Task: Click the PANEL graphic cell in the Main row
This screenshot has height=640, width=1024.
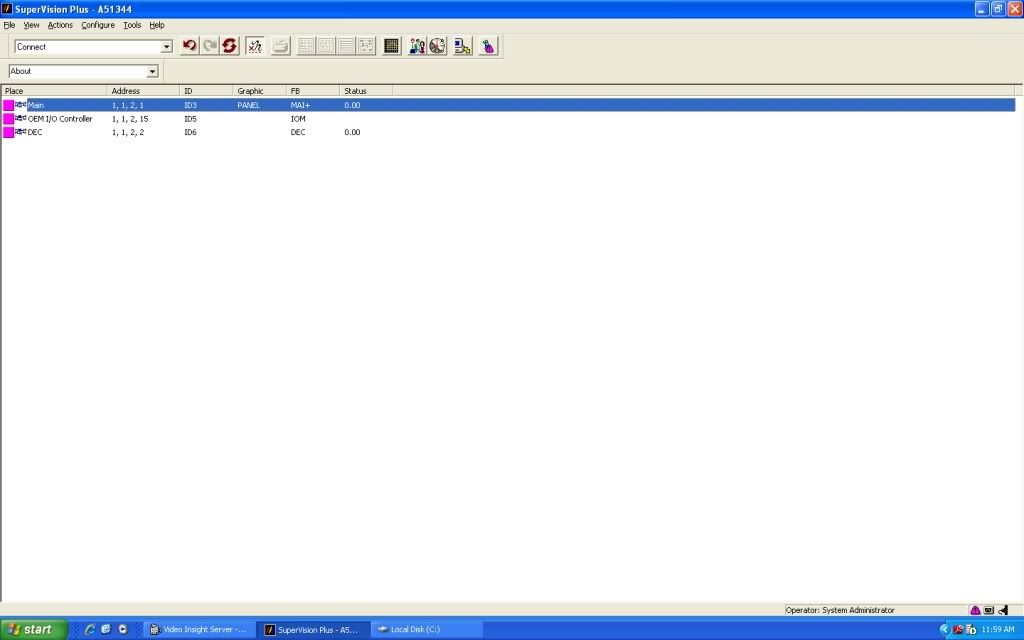Action: (x=249, y=105)
